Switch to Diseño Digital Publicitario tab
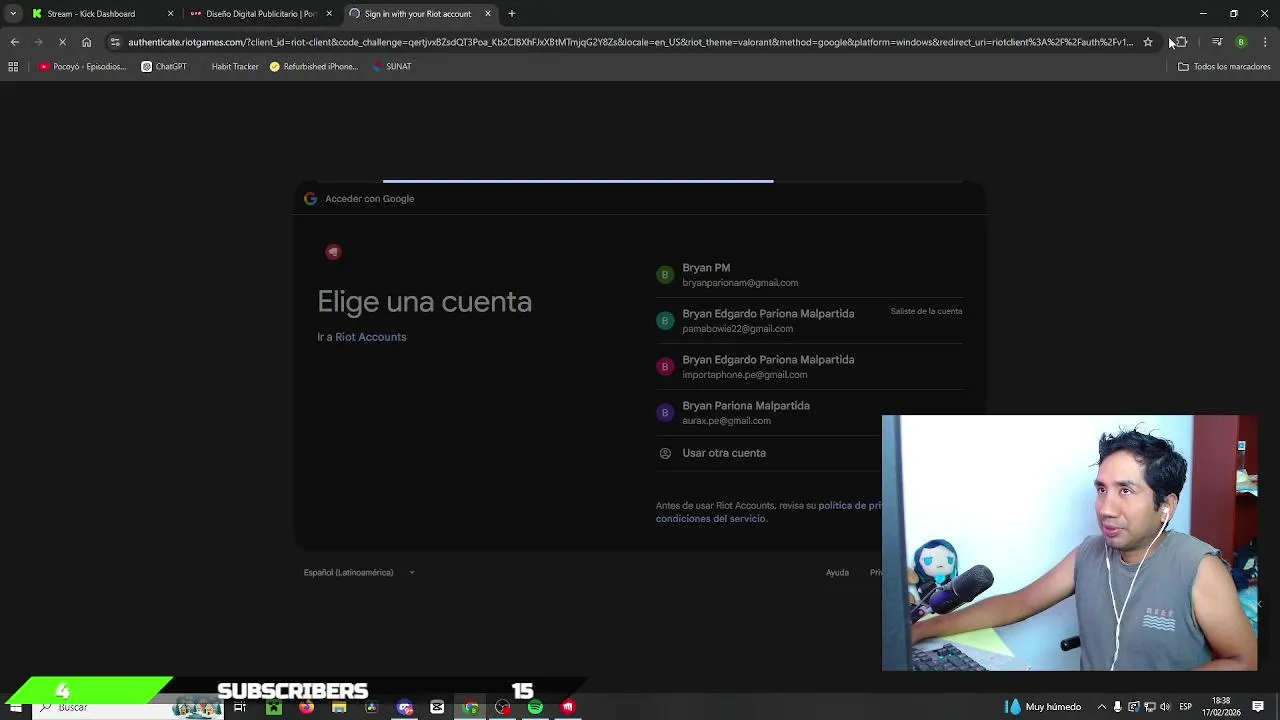 pyautogui.click(x=260, y=14)
